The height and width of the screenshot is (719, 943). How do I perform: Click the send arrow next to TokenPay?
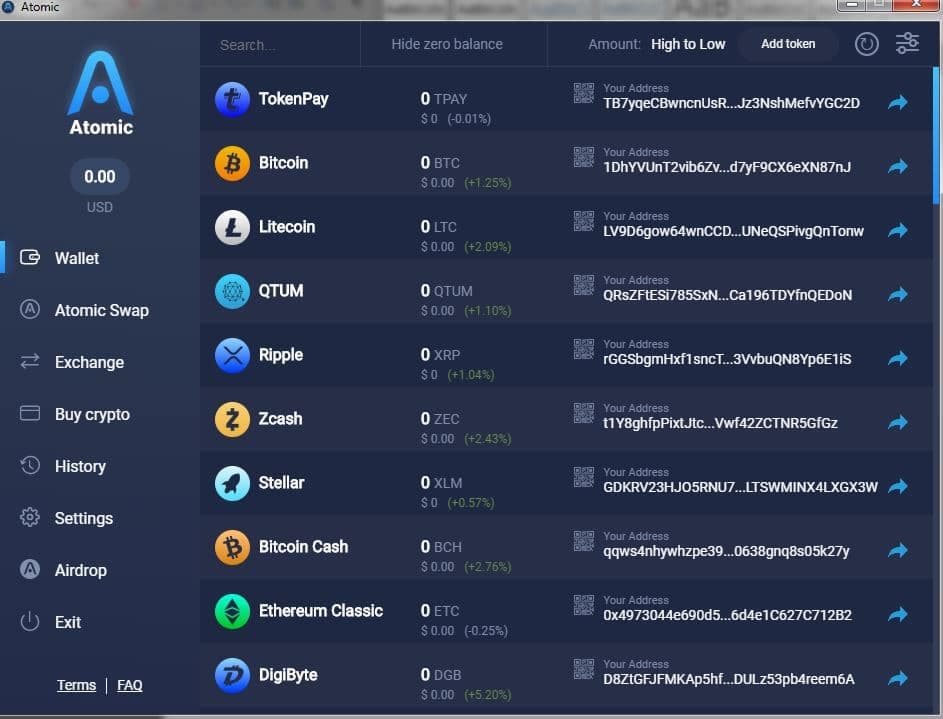tap(897, 102)
